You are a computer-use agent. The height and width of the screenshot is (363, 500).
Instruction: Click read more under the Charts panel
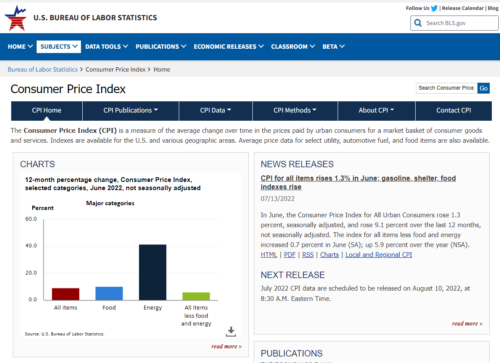point(226,347)
